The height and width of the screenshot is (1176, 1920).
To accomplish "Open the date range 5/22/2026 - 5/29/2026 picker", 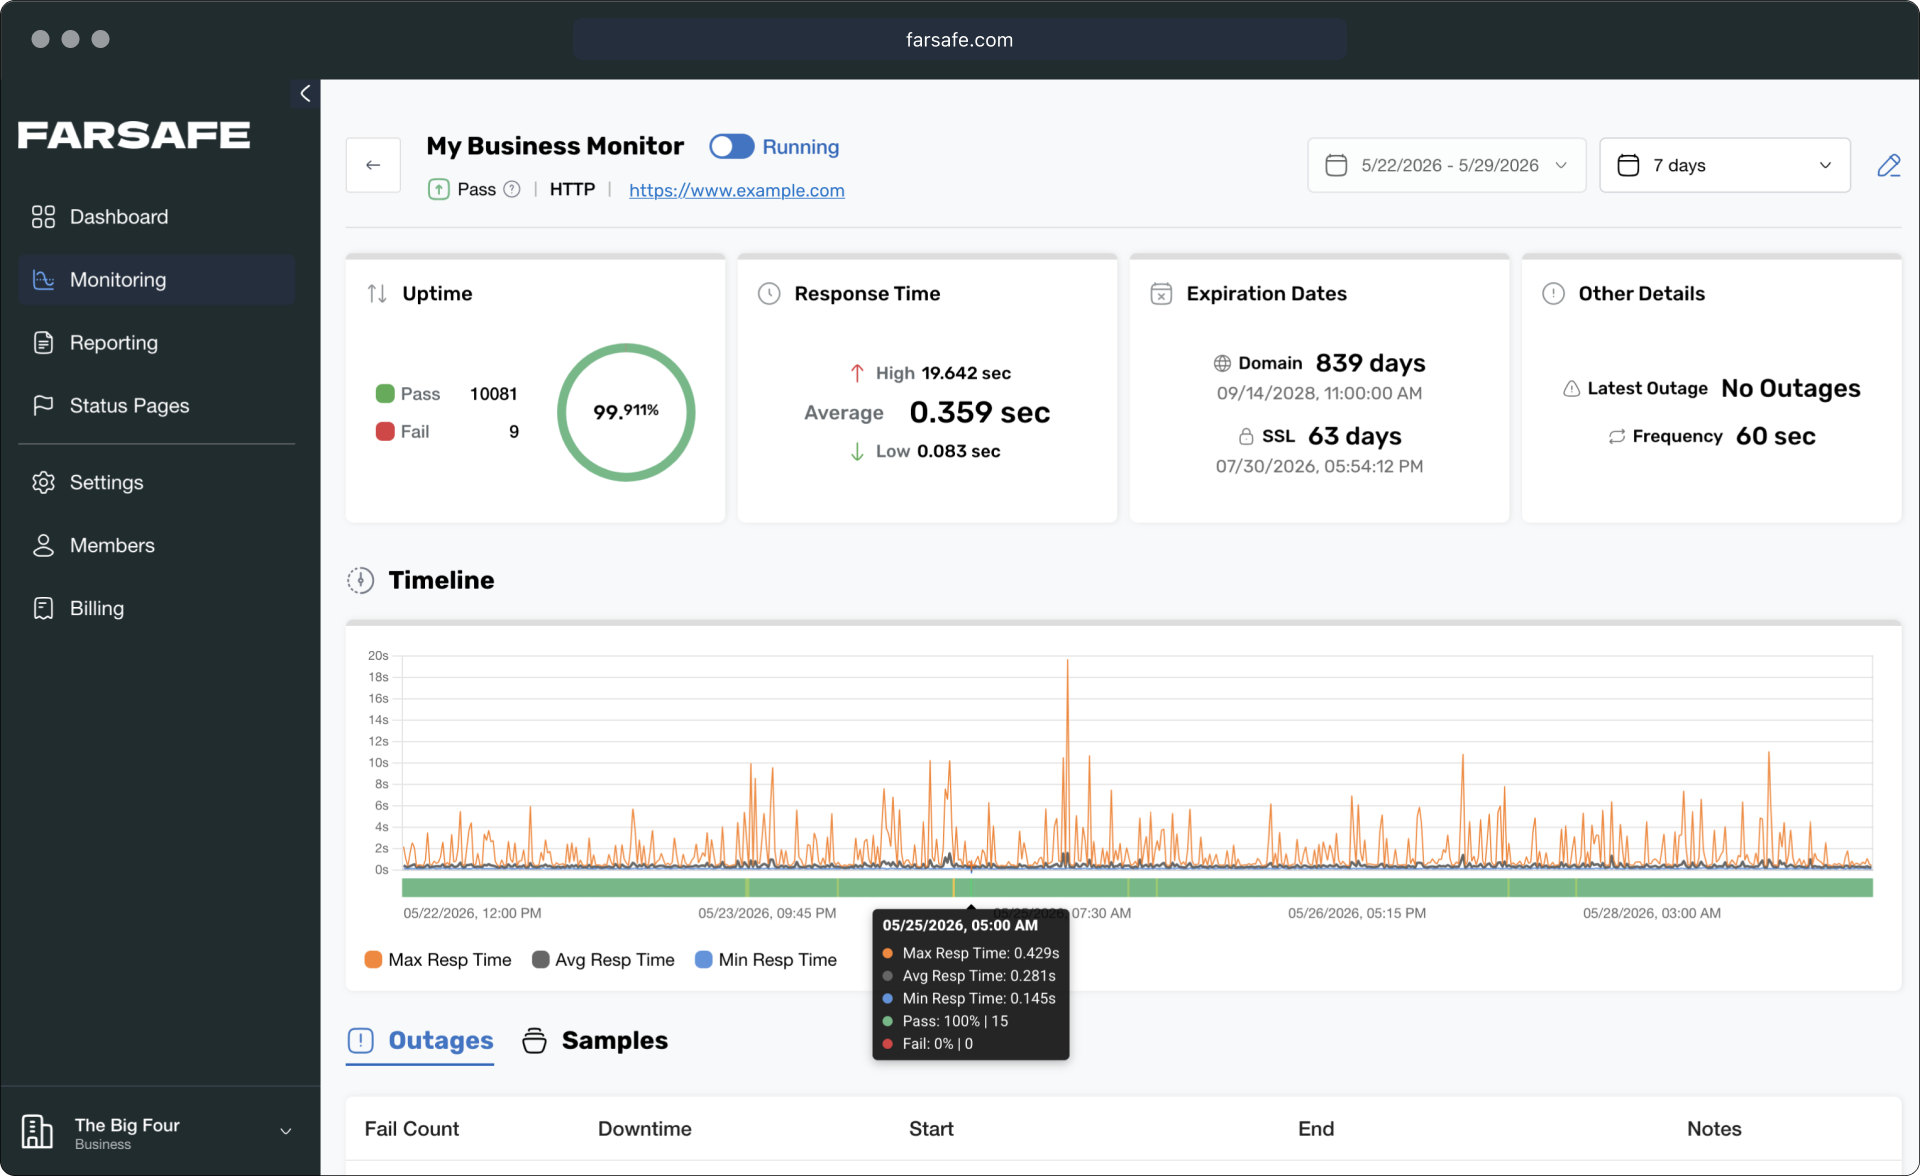I will (1447, 165).
